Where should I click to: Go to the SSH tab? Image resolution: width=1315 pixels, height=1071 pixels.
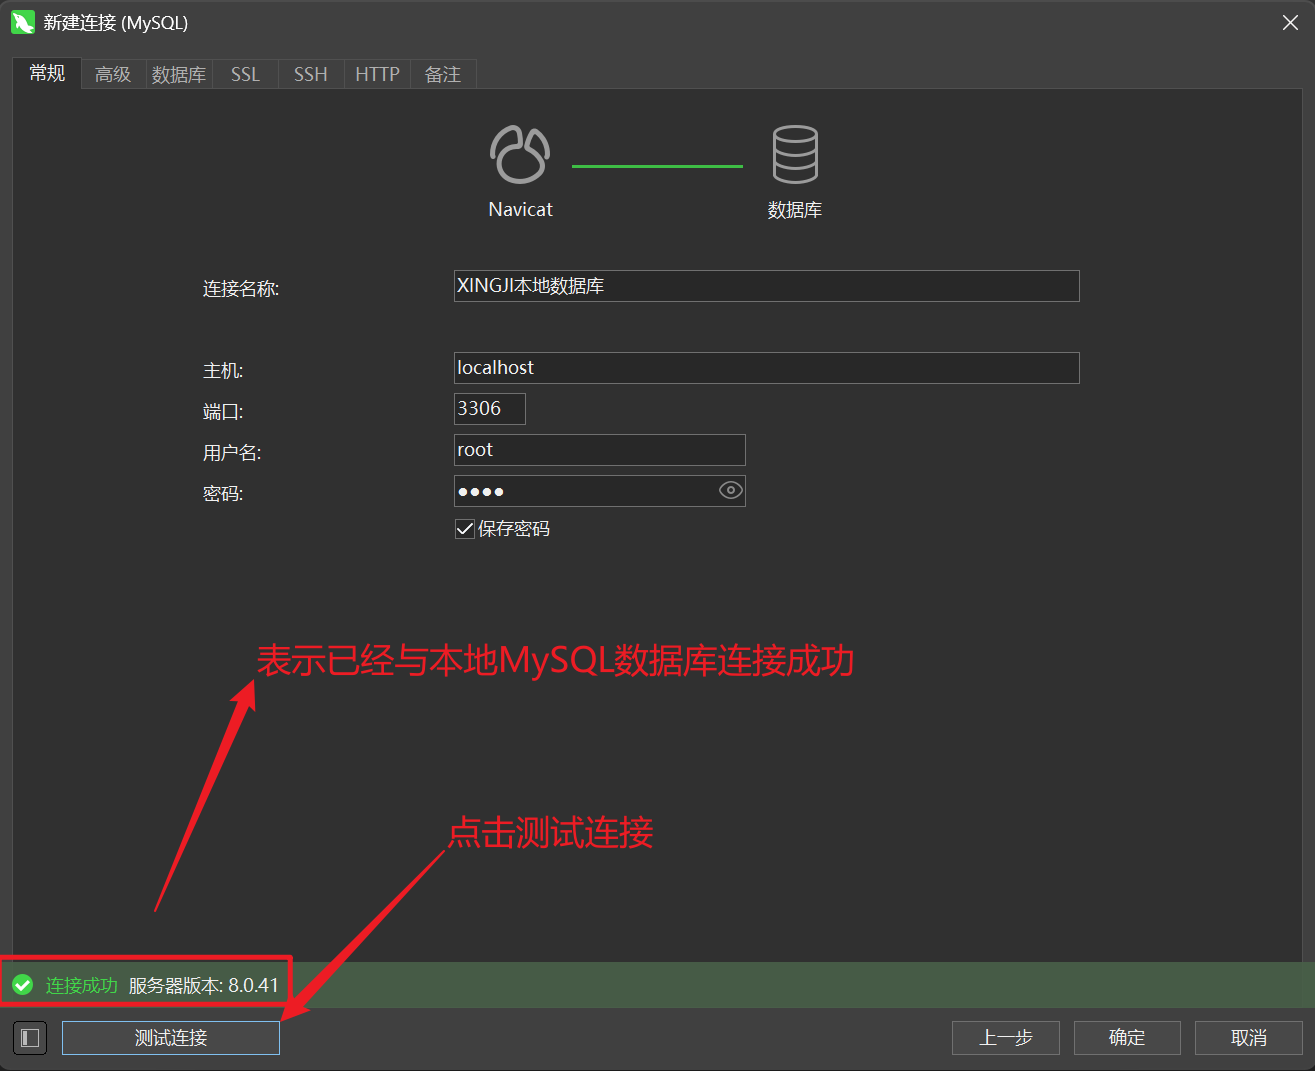point(311,74)
